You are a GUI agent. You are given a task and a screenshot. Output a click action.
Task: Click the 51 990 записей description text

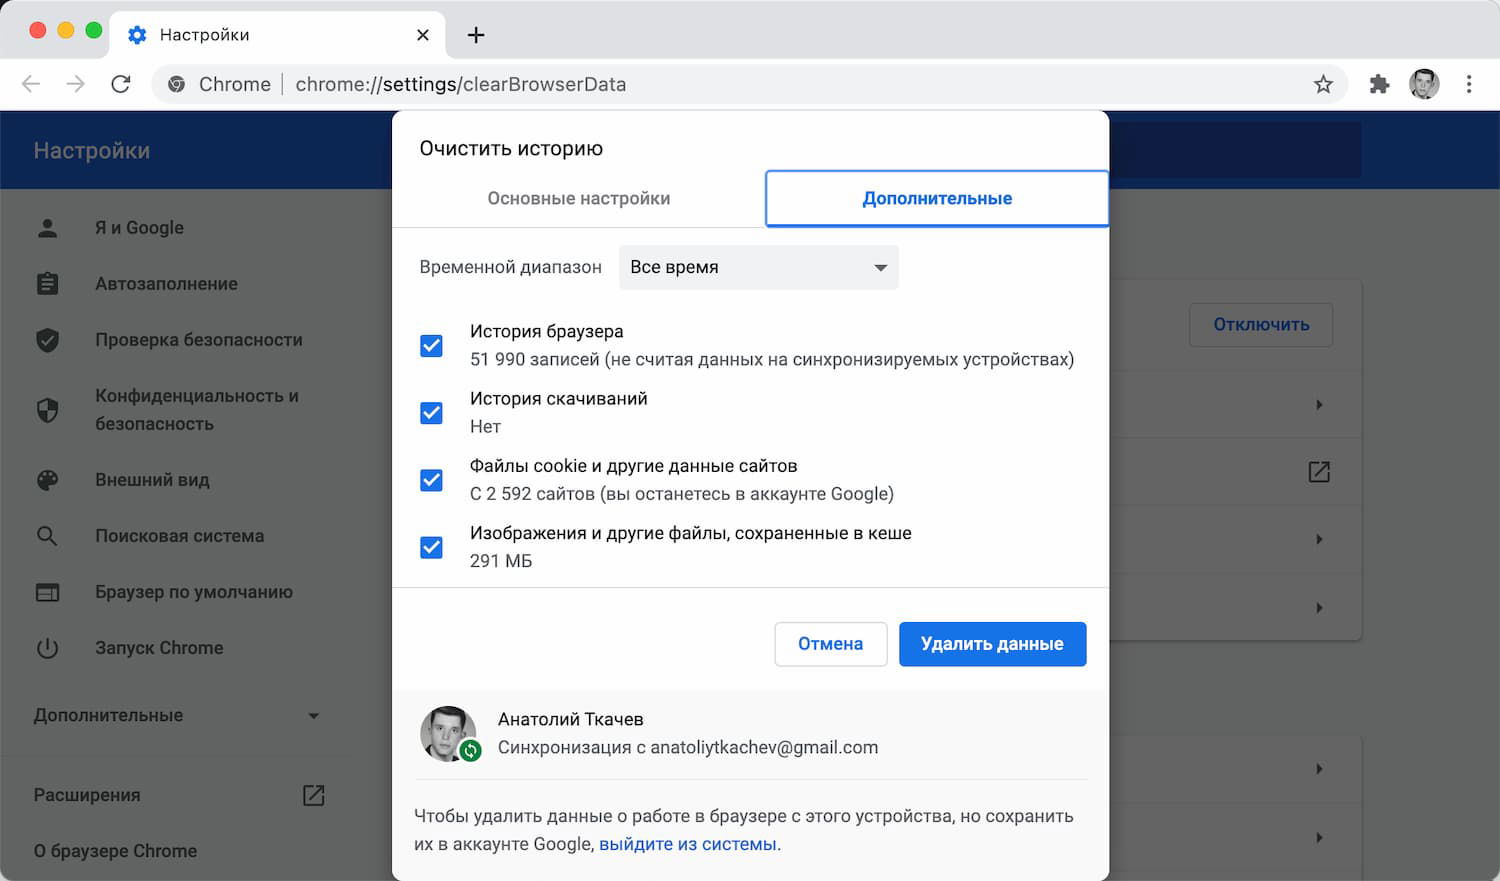point(772,360)
